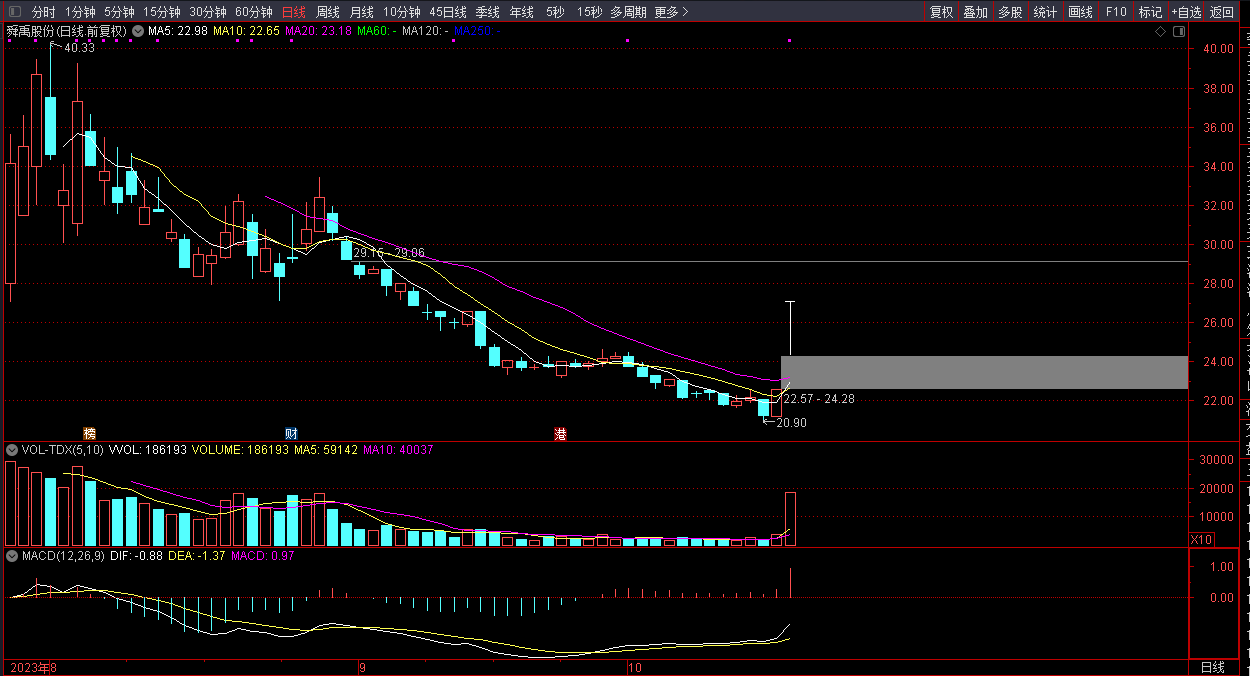Select the 60分钟 period tab
The height and width of the screenshot is (676, 1250).
[253, 13]
